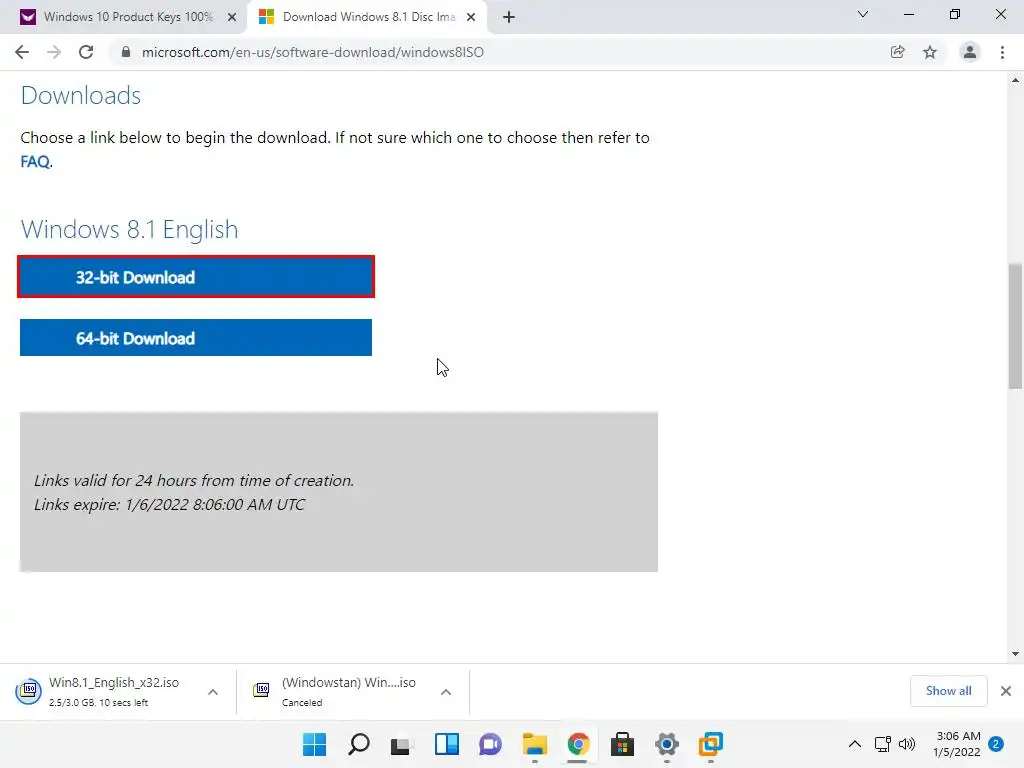Close the downloads bar
Image resolution: width=1024 pixels, height=768 pixels.
click(1006, 691)
